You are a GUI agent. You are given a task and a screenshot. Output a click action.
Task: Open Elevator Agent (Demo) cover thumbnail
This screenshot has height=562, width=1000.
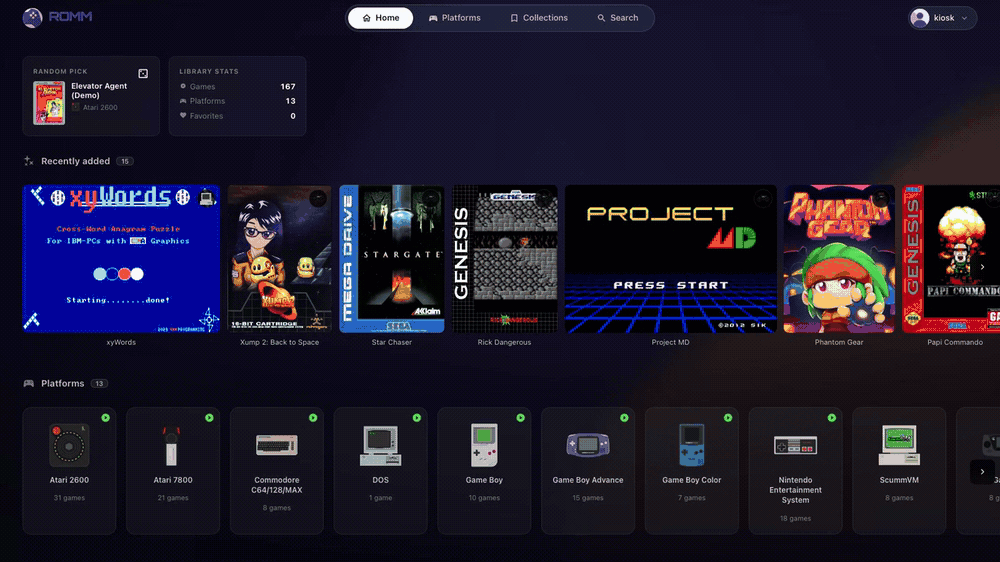tap(49, 103)
